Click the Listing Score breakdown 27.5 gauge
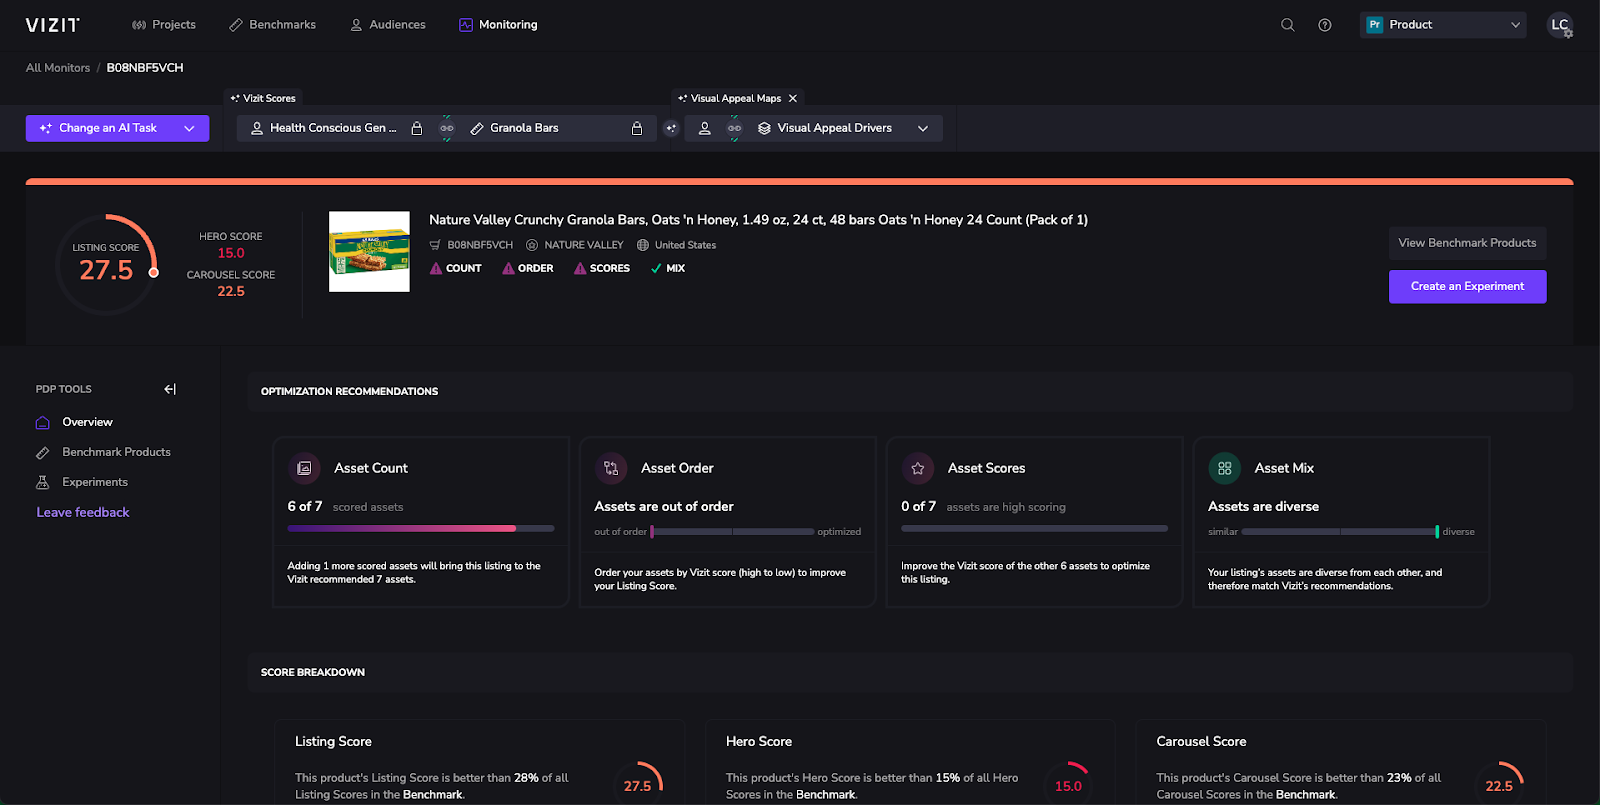Screen dimensions: 1600x805 coord(638,784)
